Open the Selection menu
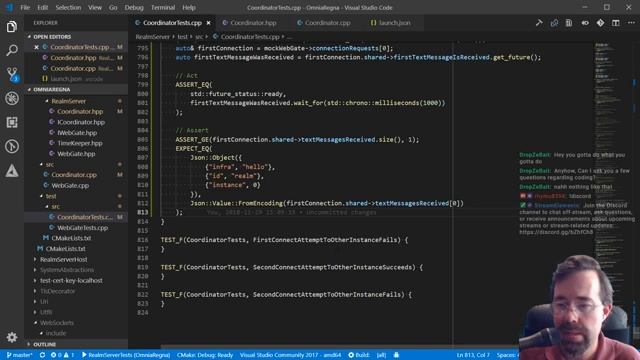This screenshot has width=640, height=360. pyautogui.click(x=68, y=7)
